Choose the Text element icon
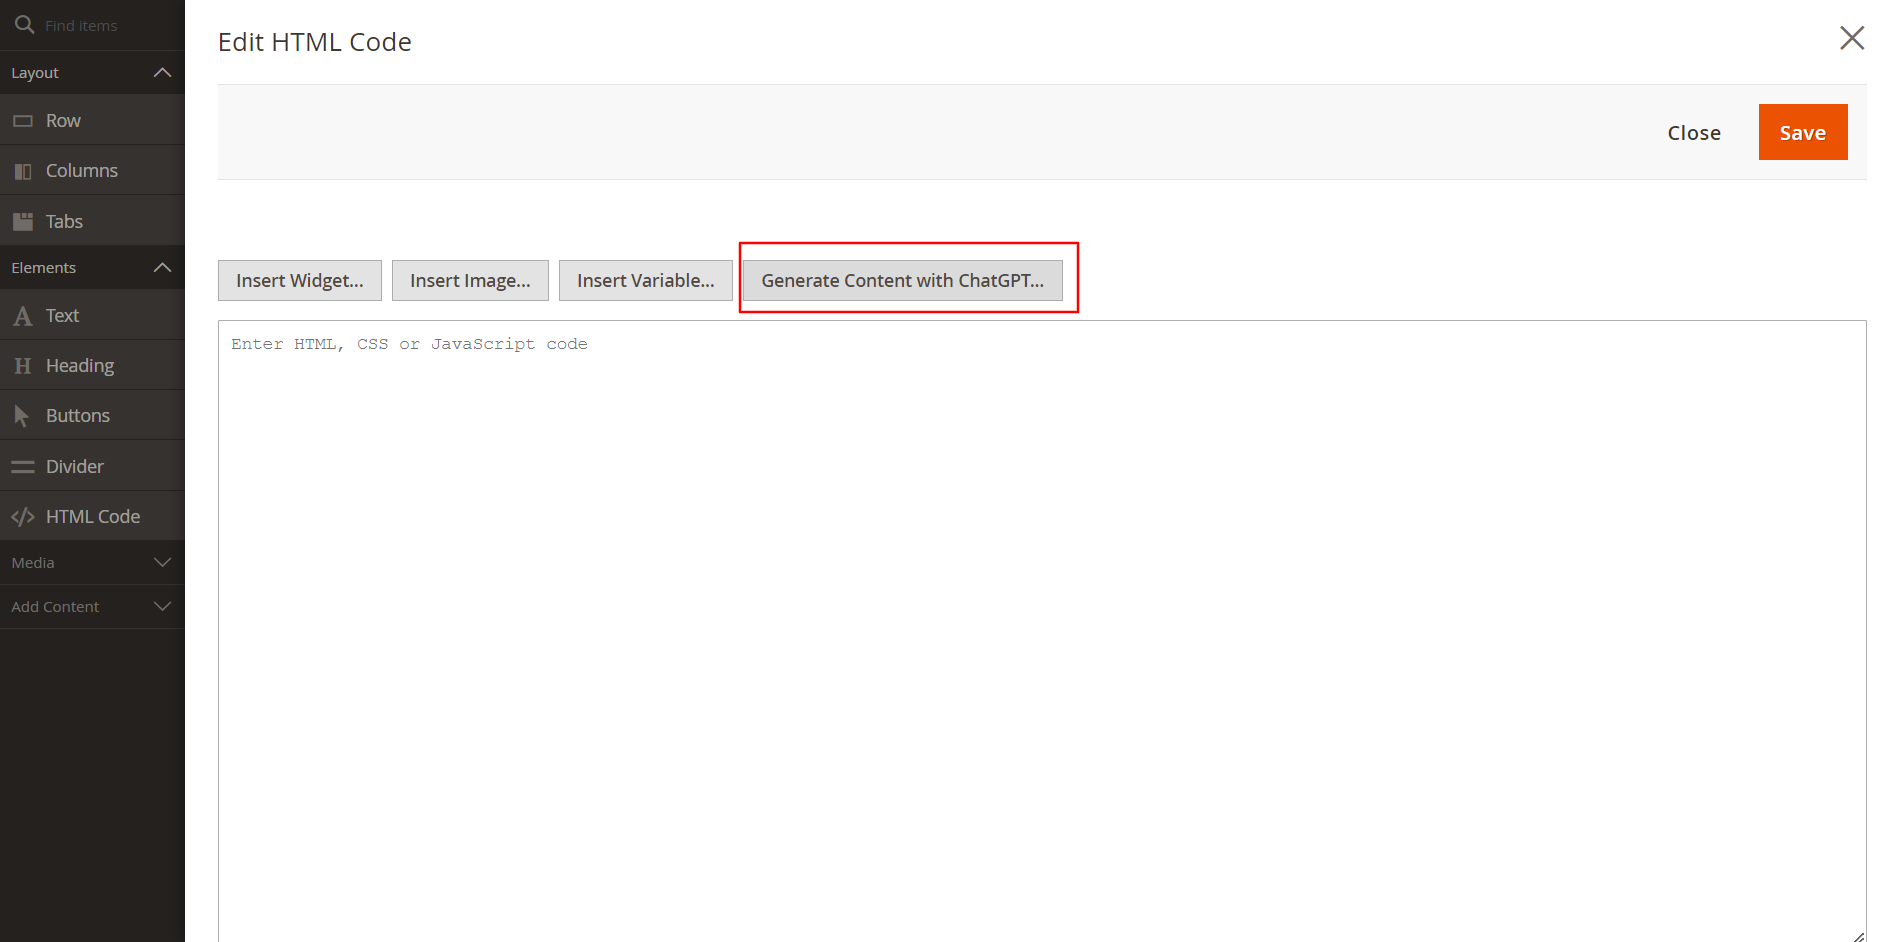 pyautogui.click(x=22, y=316)
